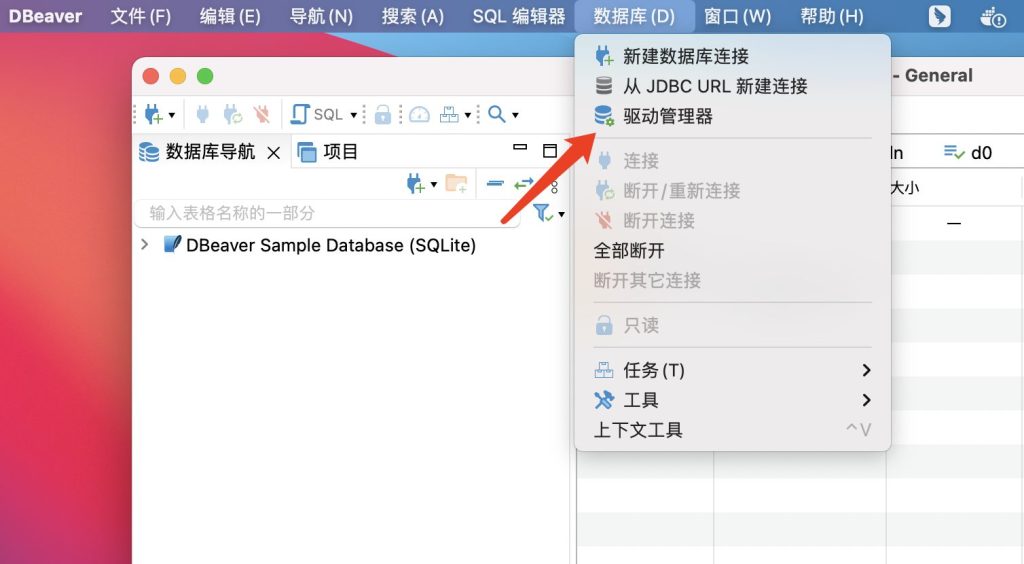
Task: Click the 断开/重新连接 menu entry
Action: 733,191
